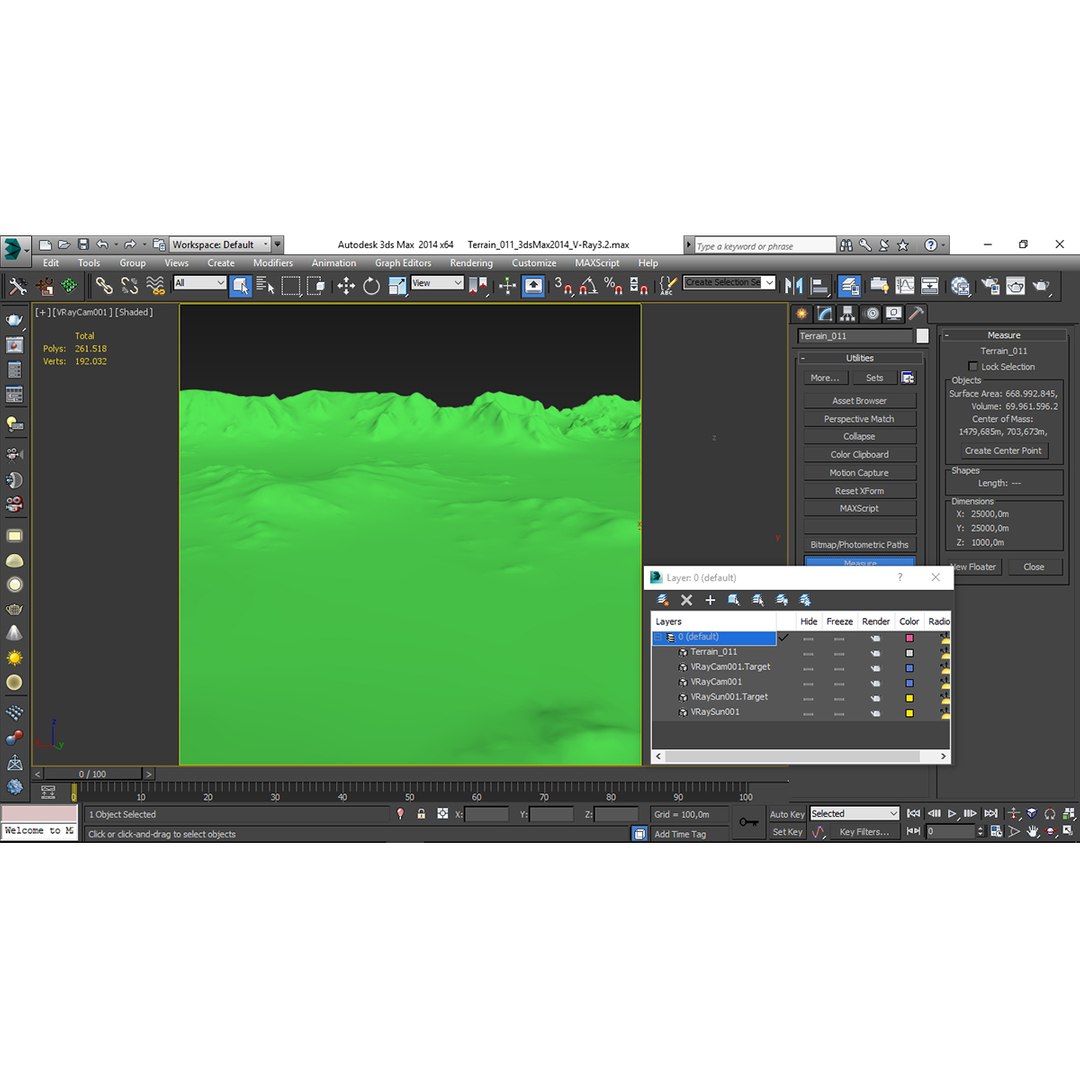Open the Motion command panel tab
The image size is (1080, 1080).
click(872, 313)
